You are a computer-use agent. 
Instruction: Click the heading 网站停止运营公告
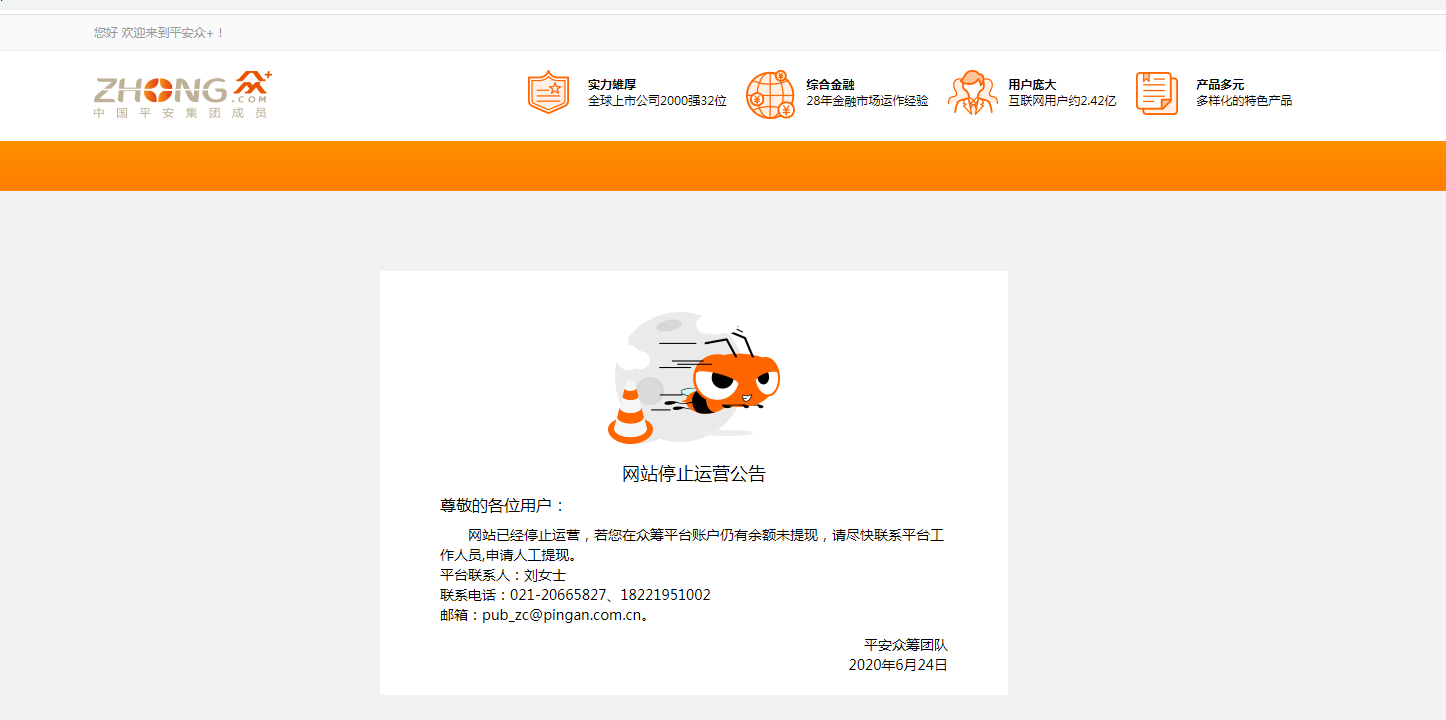(x=693, y=472)
